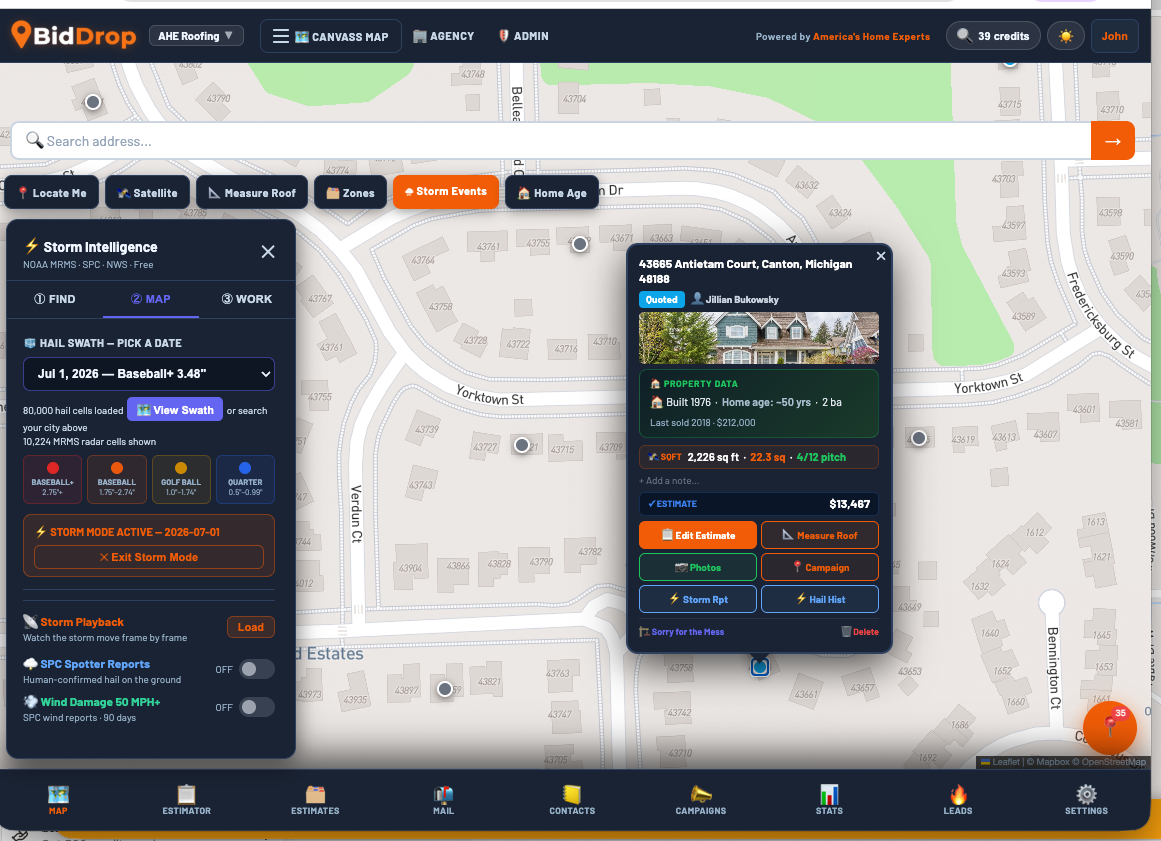The height and width of the screenshot is (841, 1161).
Task: Open the hail swath date dropdown
Action: click(149, 374)
